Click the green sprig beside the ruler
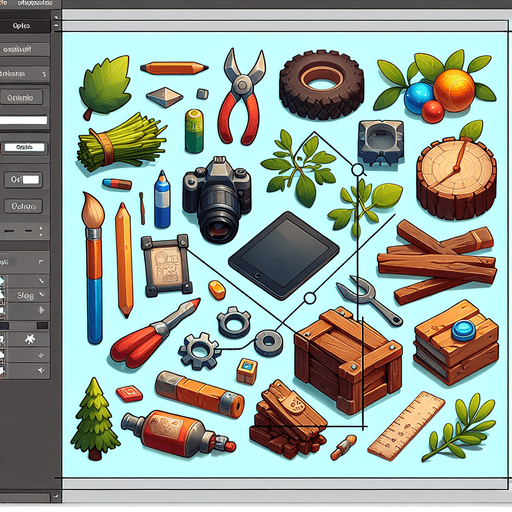The height and width of the screenshot is (512, 512). [458, 427]
